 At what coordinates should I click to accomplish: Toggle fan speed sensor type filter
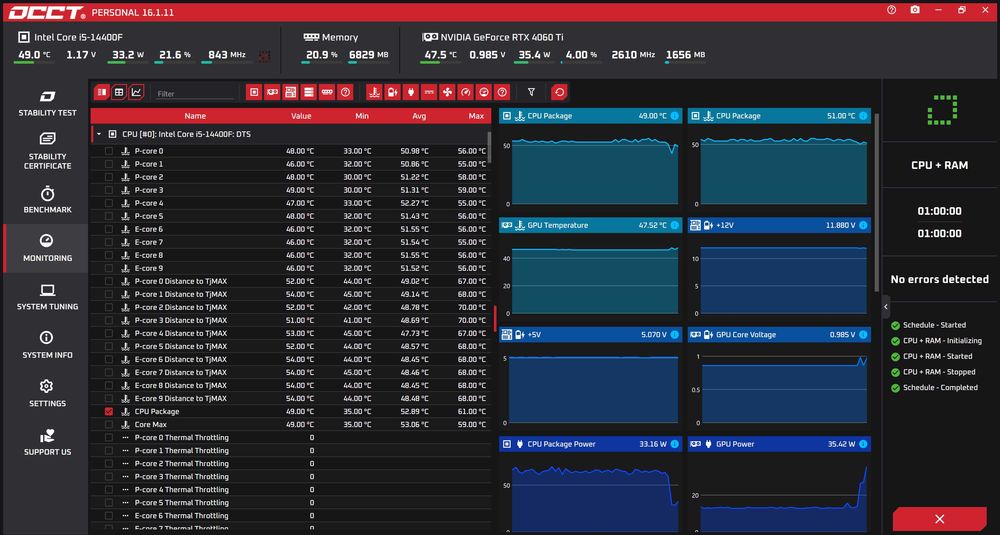[447, 92]
